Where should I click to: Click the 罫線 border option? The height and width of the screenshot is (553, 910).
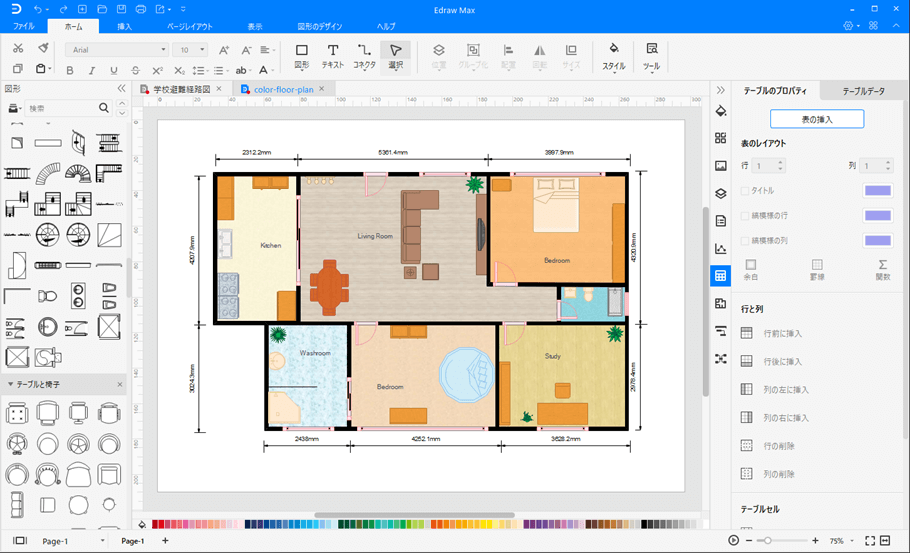point(817,270)
